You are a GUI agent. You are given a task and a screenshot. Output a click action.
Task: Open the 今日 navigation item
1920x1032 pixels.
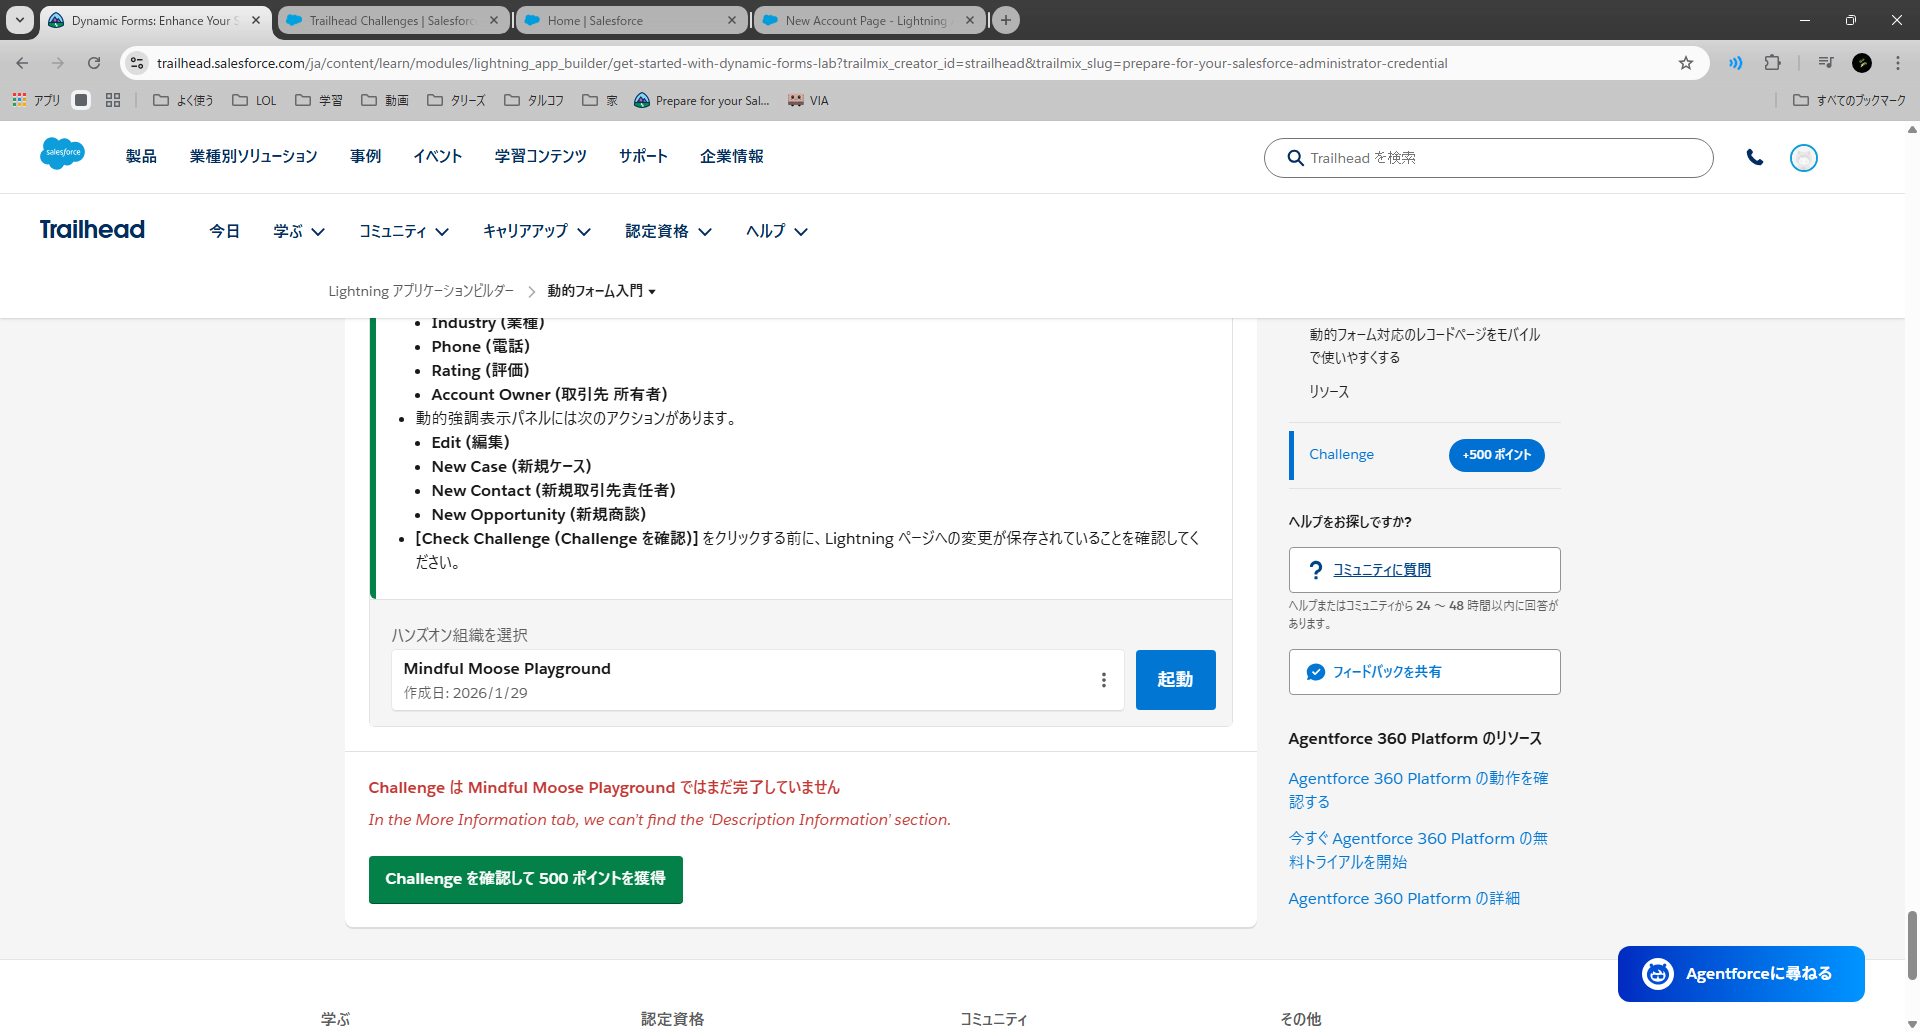[224, 231]
